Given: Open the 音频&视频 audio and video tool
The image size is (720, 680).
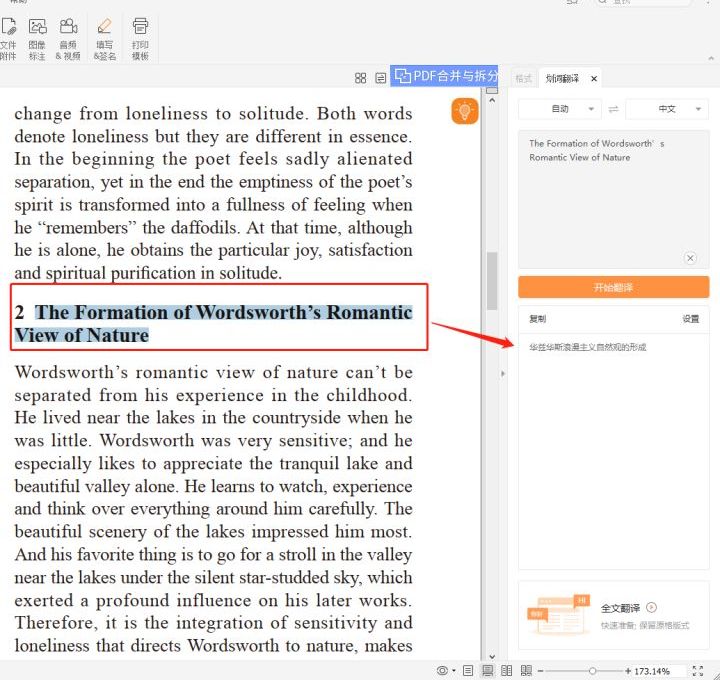Looking at the screenshot, I should (x=68, y=37).
